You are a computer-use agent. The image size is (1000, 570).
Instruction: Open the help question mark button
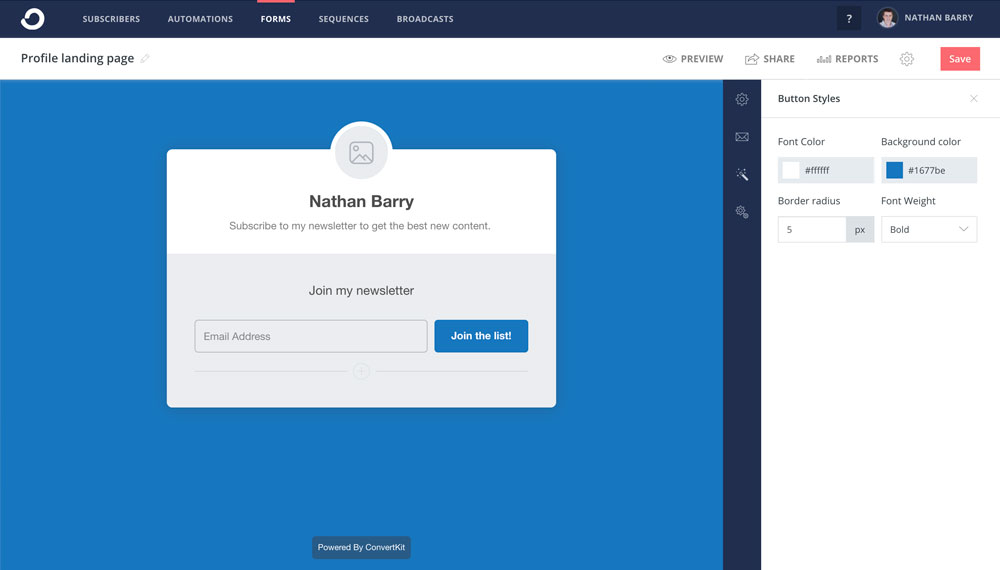[849, 18]
